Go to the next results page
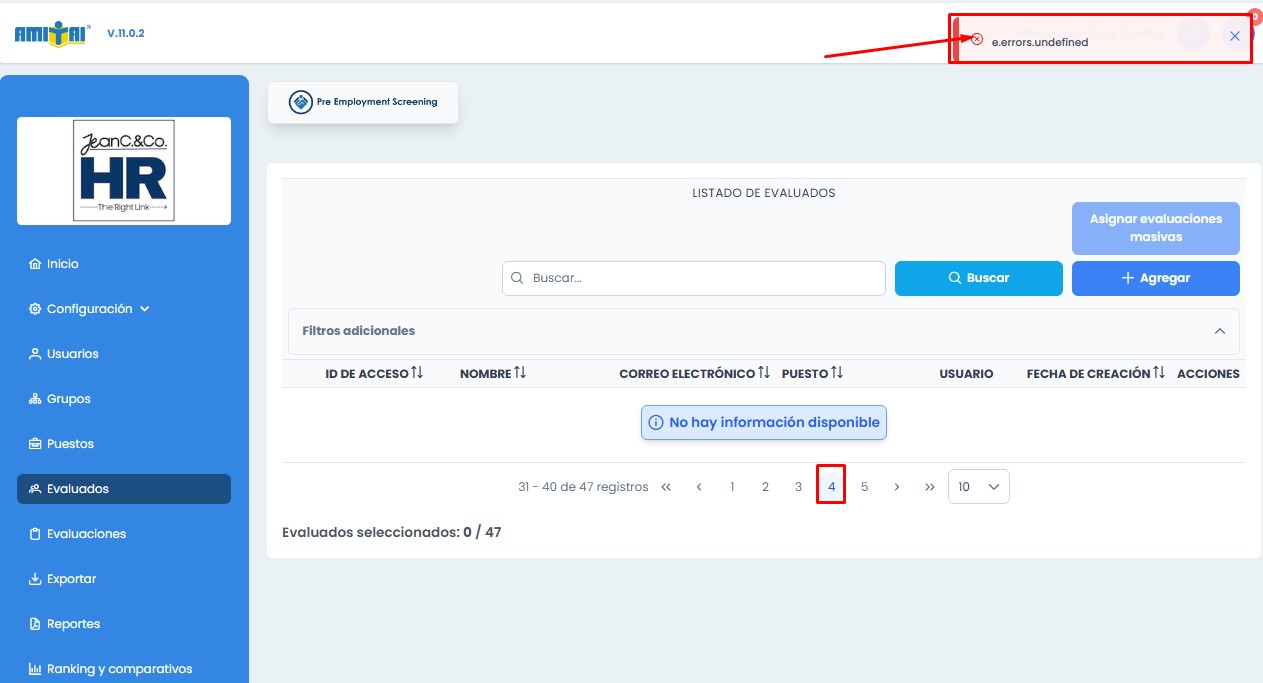This screenshot has width=1263, height=683. click(x=897, y=487)
